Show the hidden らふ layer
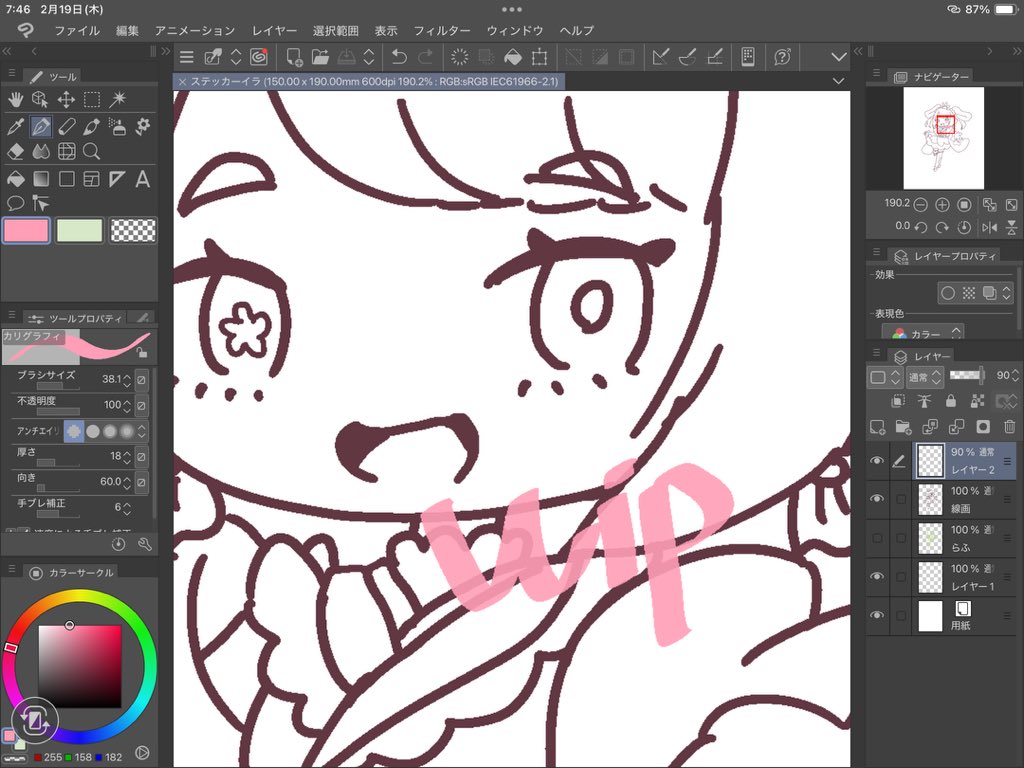Image resolution: width=1024 pixels, height=768 pixels. pos(877,538)
